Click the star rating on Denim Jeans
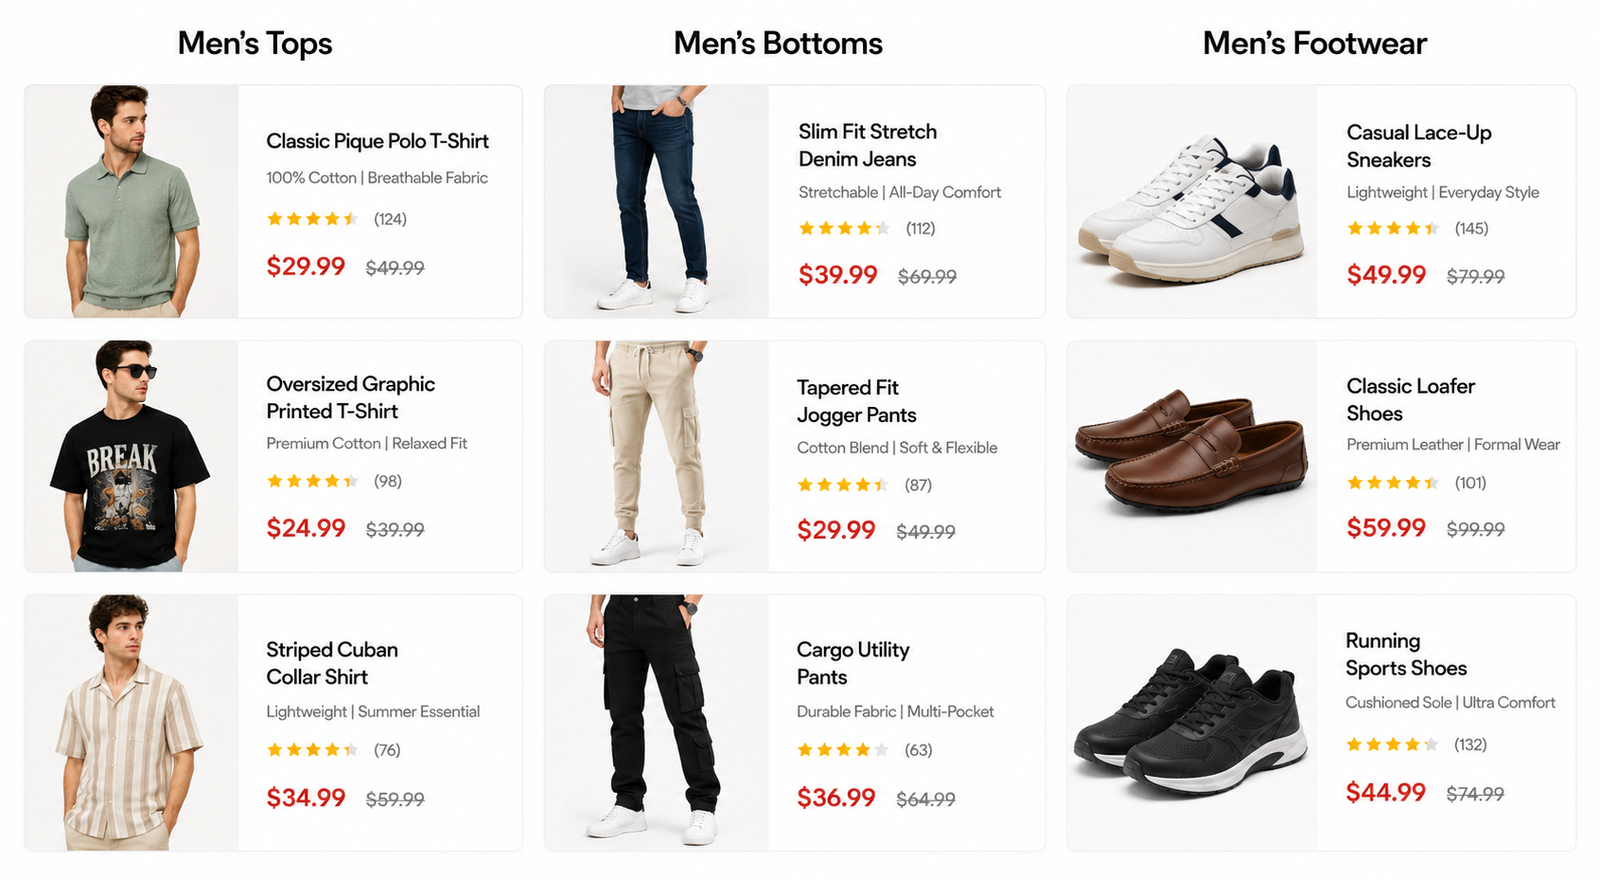The width and height of the screenshot is (1600, 880). coord(844,228)
